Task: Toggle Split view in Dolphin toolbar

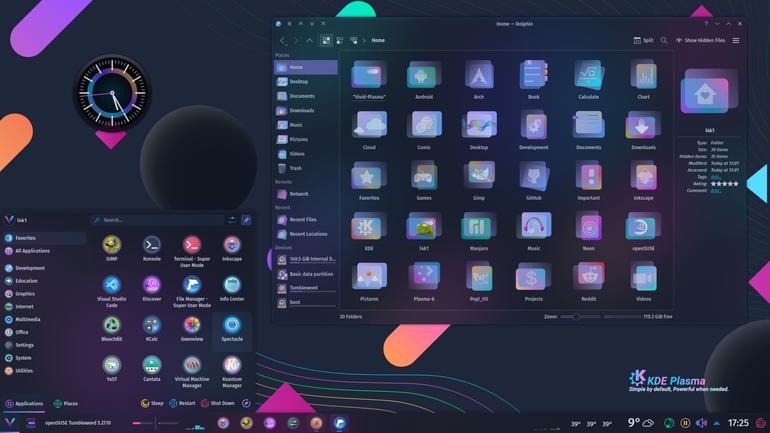Action: 643,40
